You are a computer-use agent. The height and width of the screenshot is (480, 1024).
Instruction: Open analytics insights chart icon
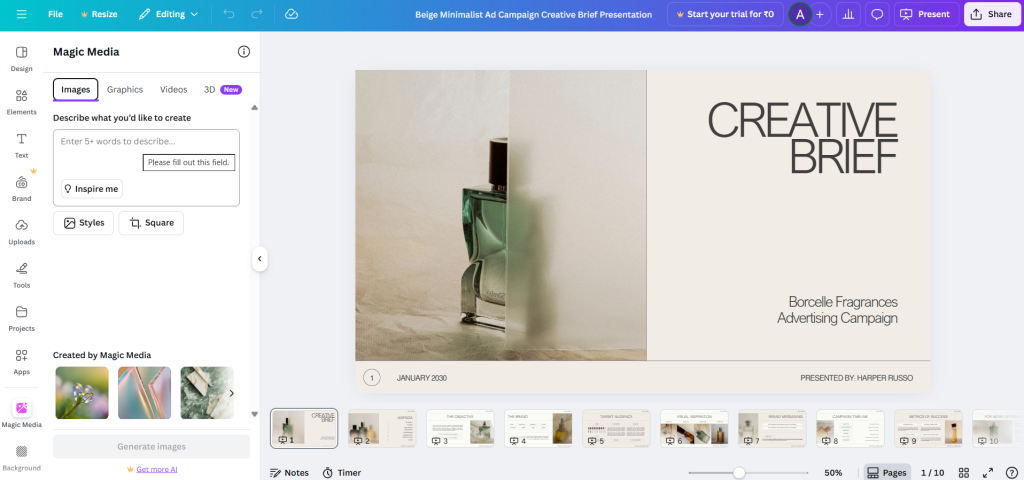click(x=848, y=14)
